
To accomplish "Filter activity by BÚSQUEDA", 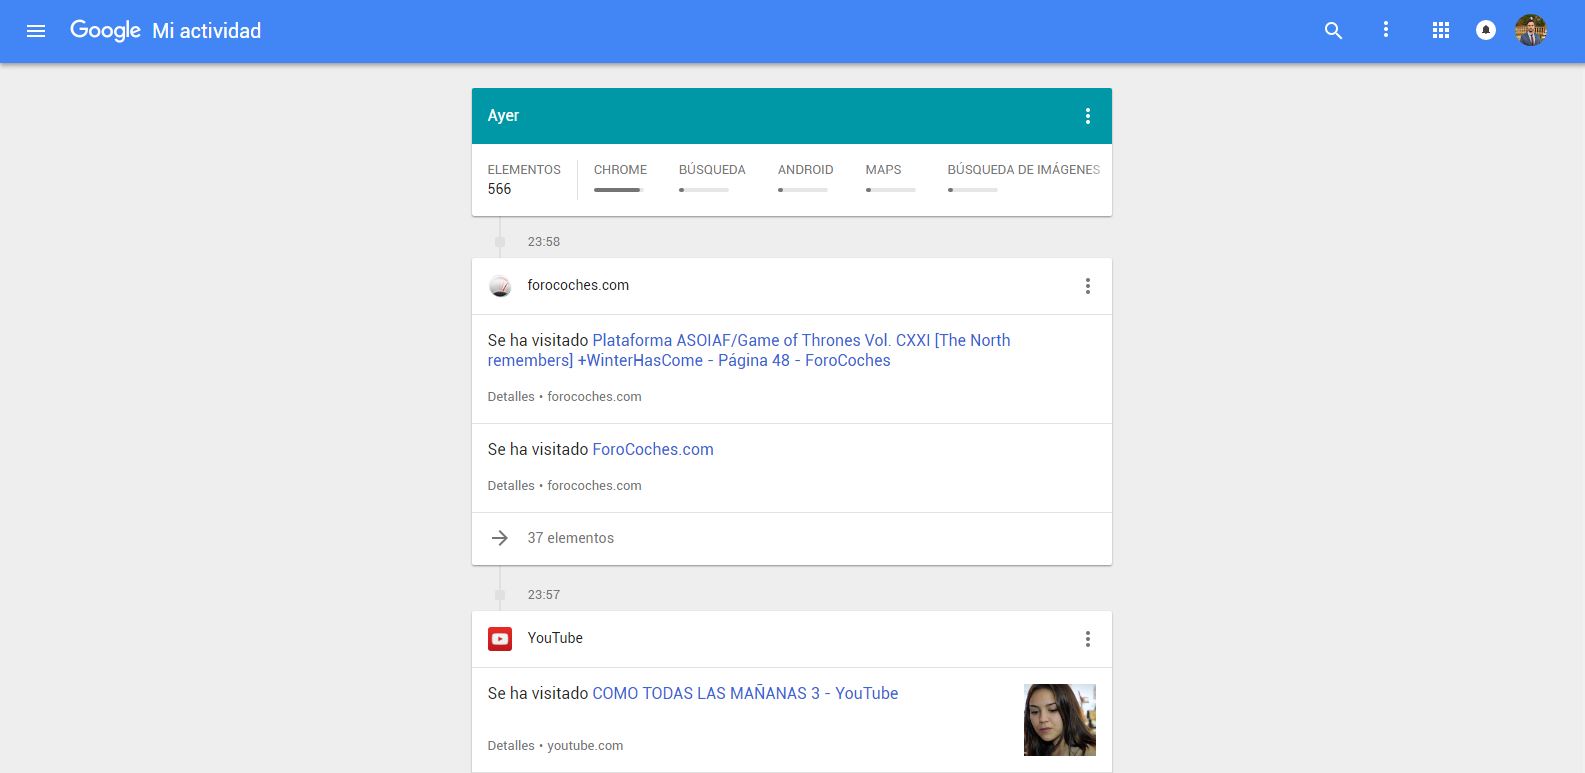I will click(x=712, y=170).
